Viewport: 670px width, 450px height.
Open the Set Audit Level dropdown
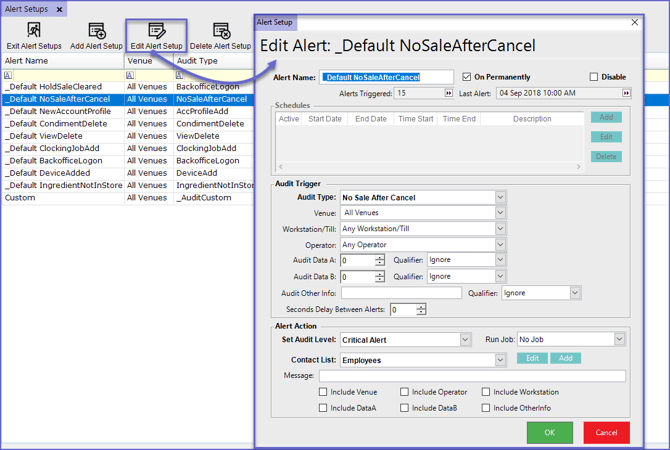coord(465,340)
